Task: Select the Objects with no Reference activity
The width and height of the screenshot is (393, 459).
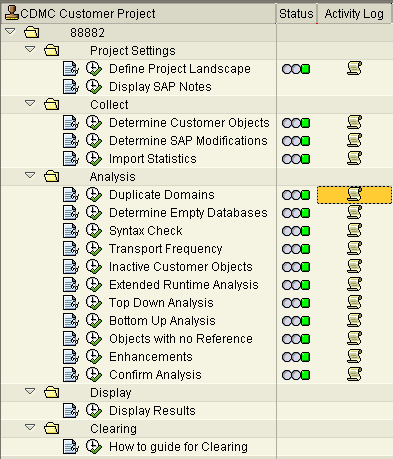Action: pyautogui.click(x=181, y=339)
